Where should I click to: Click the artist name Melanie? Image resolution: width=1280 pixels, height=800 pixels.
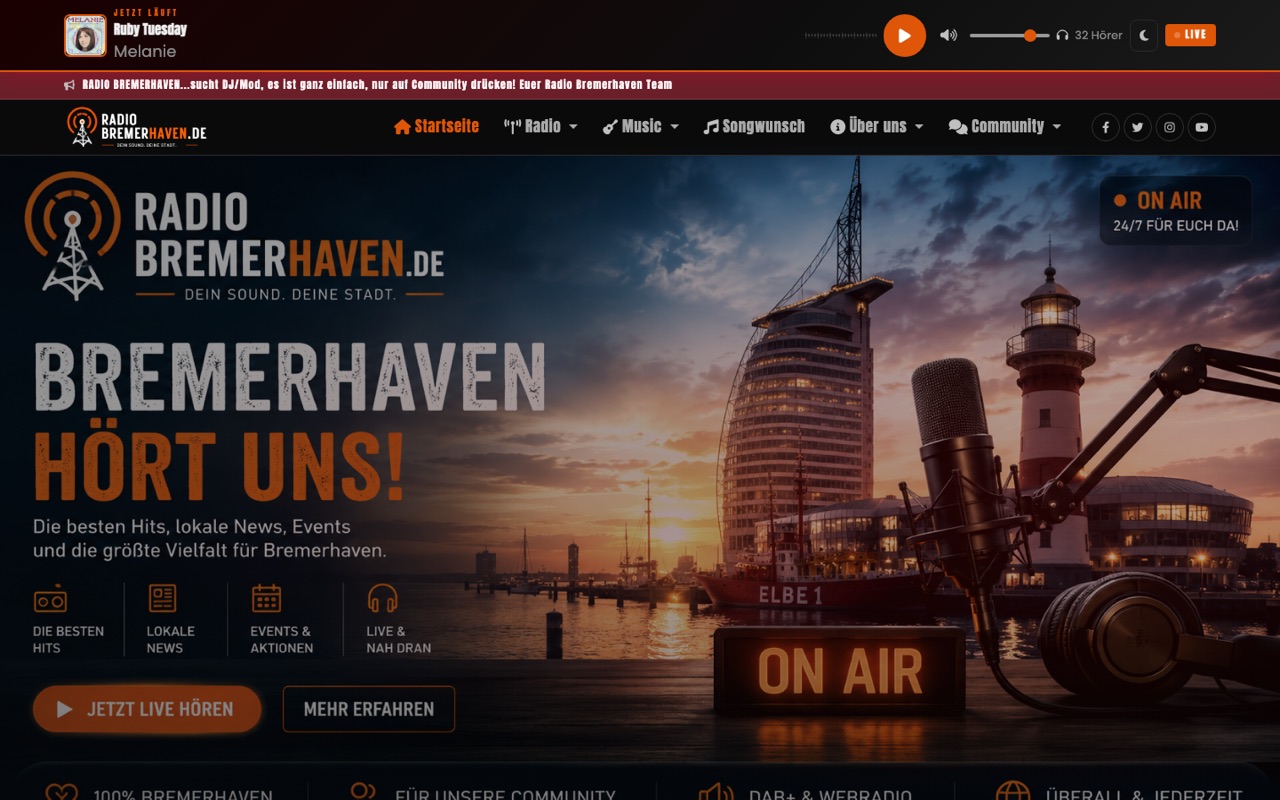[x=145, y=52]
